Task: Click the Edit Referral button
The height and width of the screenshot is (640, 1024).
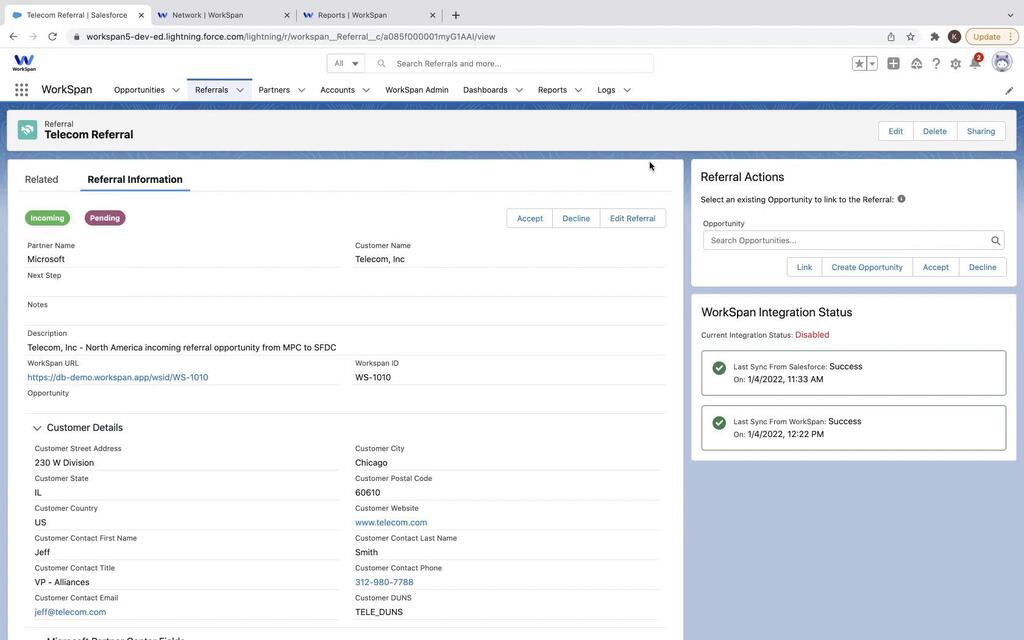Action: pos(632,218)
